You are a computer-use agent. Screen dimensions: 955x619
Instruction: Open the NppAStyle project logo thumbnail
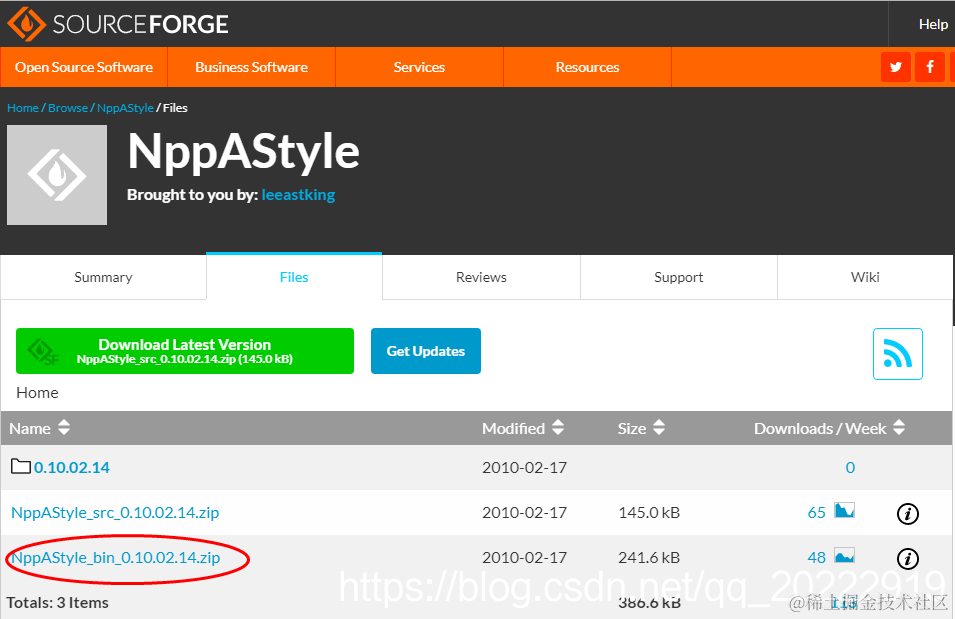click(57, 175)
